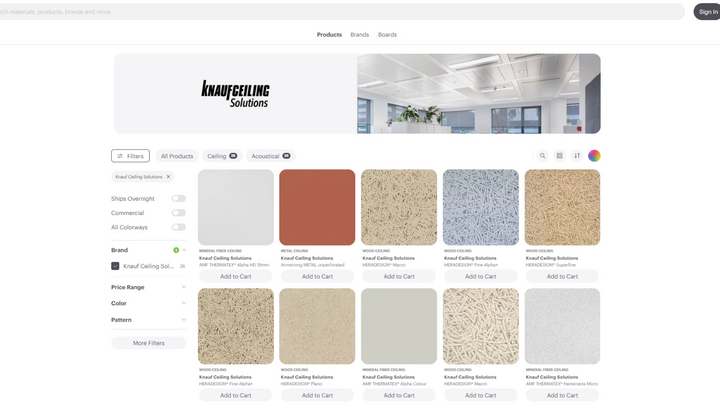The height and width of the screenshot is (405, 720).
Task: Add HERADESIGN Plano to cart
Action: tap(317, 395)
